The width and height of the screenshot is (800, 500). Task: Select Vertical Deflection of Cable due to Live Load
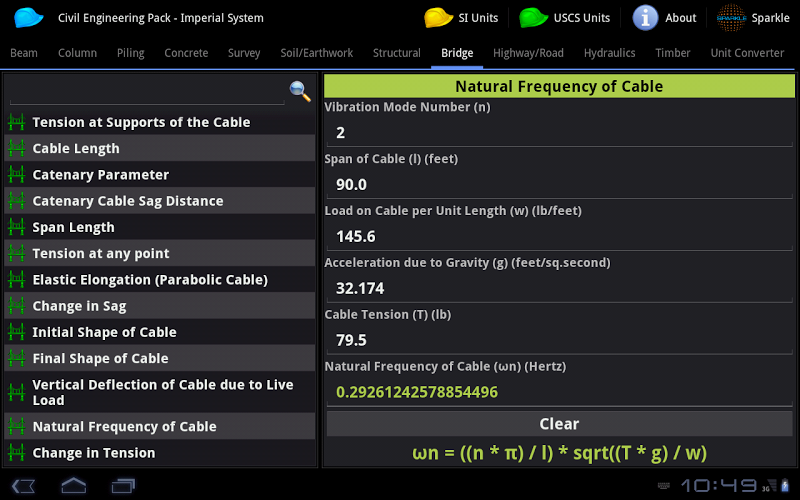click(160, 392)
